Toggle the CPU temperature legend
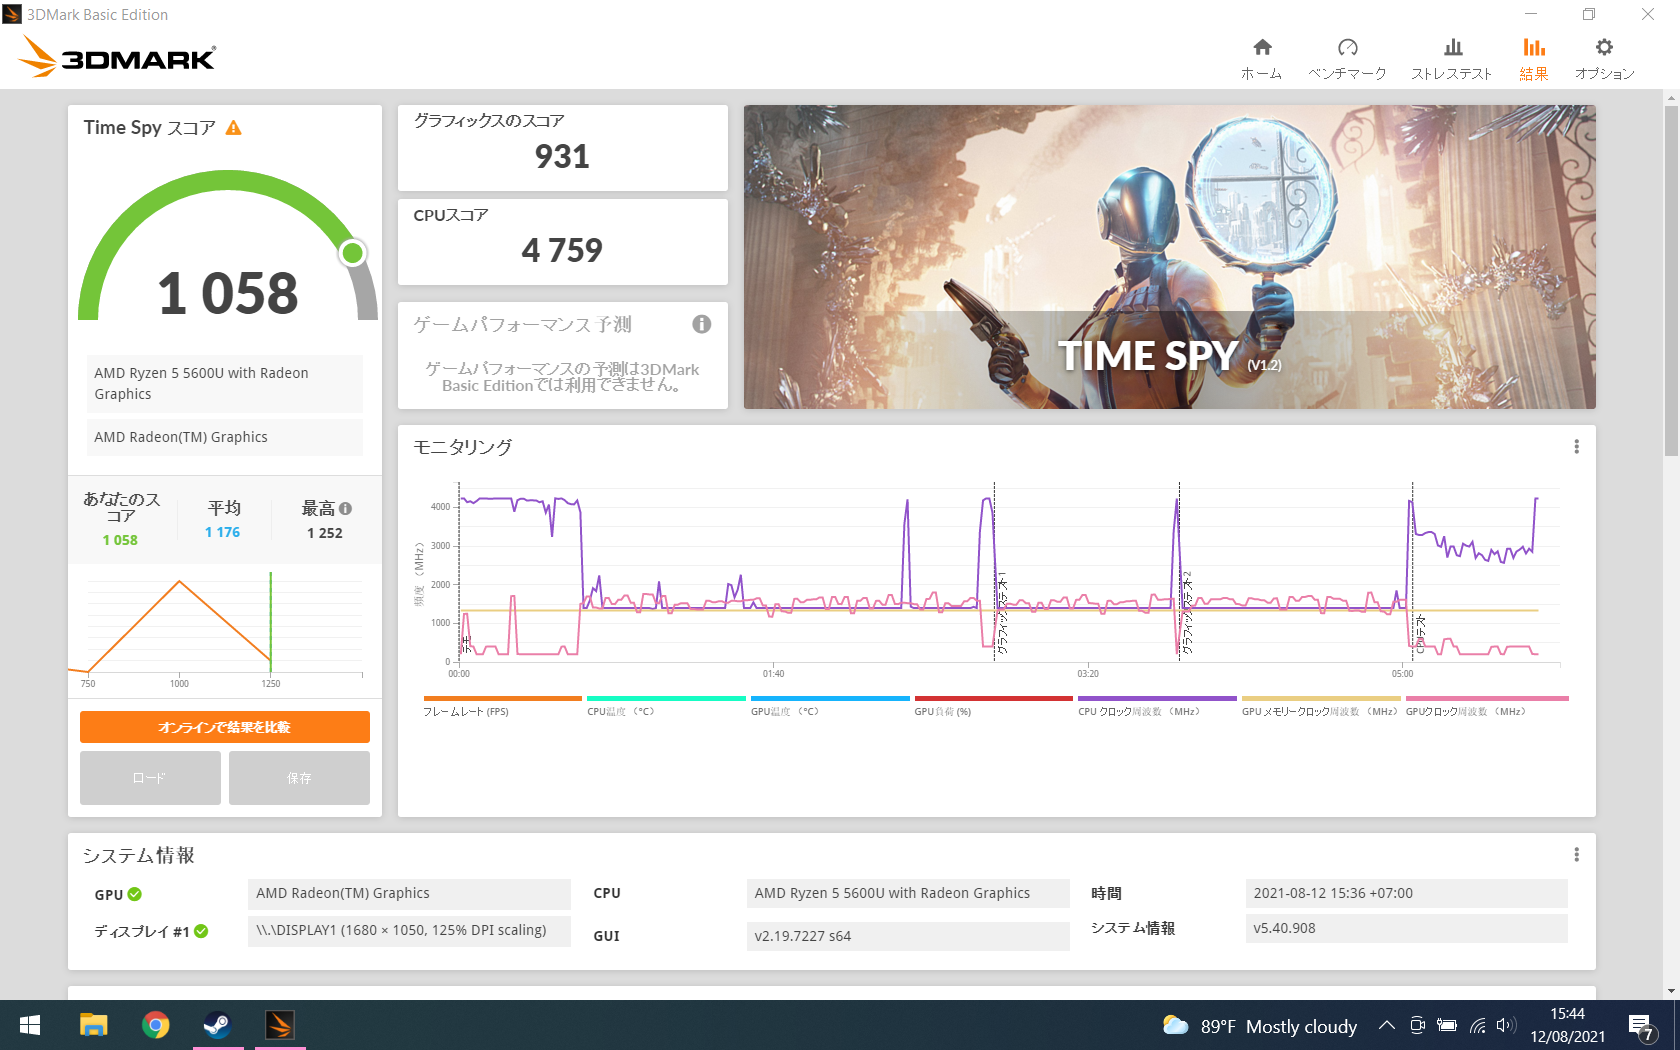 [x=666, y=706]
